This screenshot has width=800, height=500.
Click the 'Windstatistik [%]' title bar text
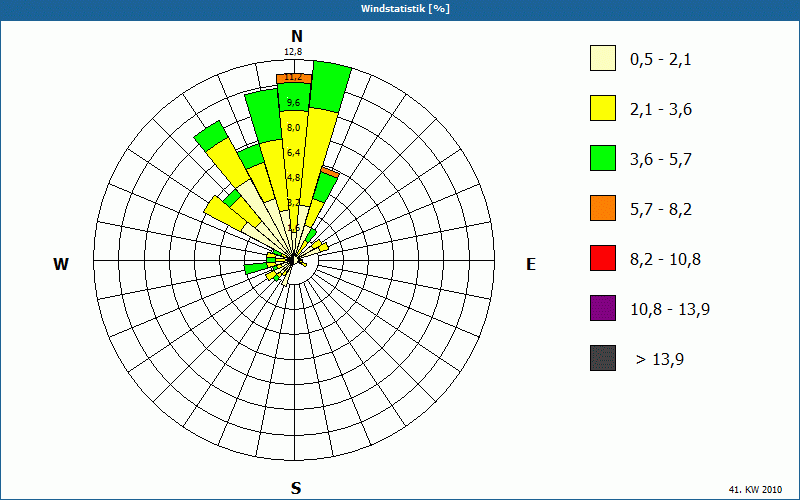(x=406, y=9)
